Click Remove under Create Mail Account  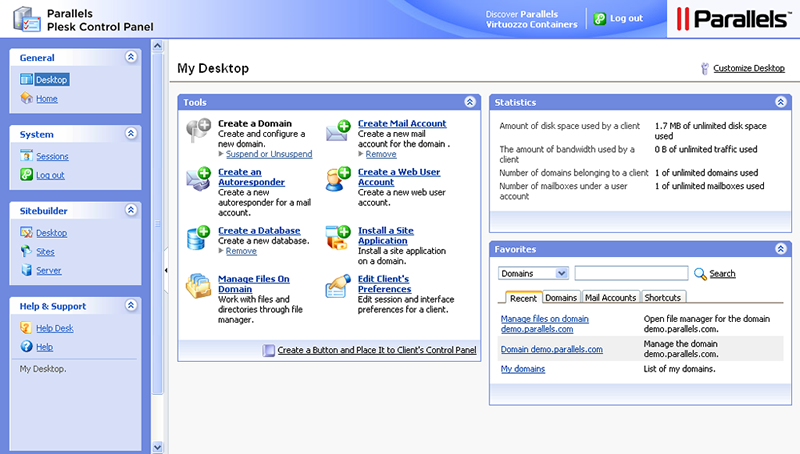[x=381, y=154]
